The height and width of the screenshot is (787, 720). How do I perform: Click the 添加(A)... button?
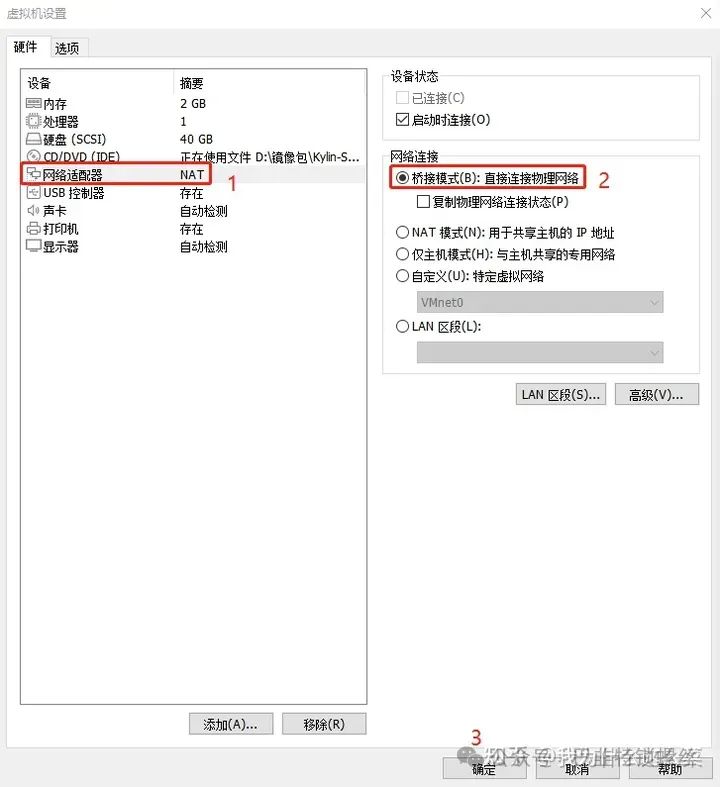[231, 724]
